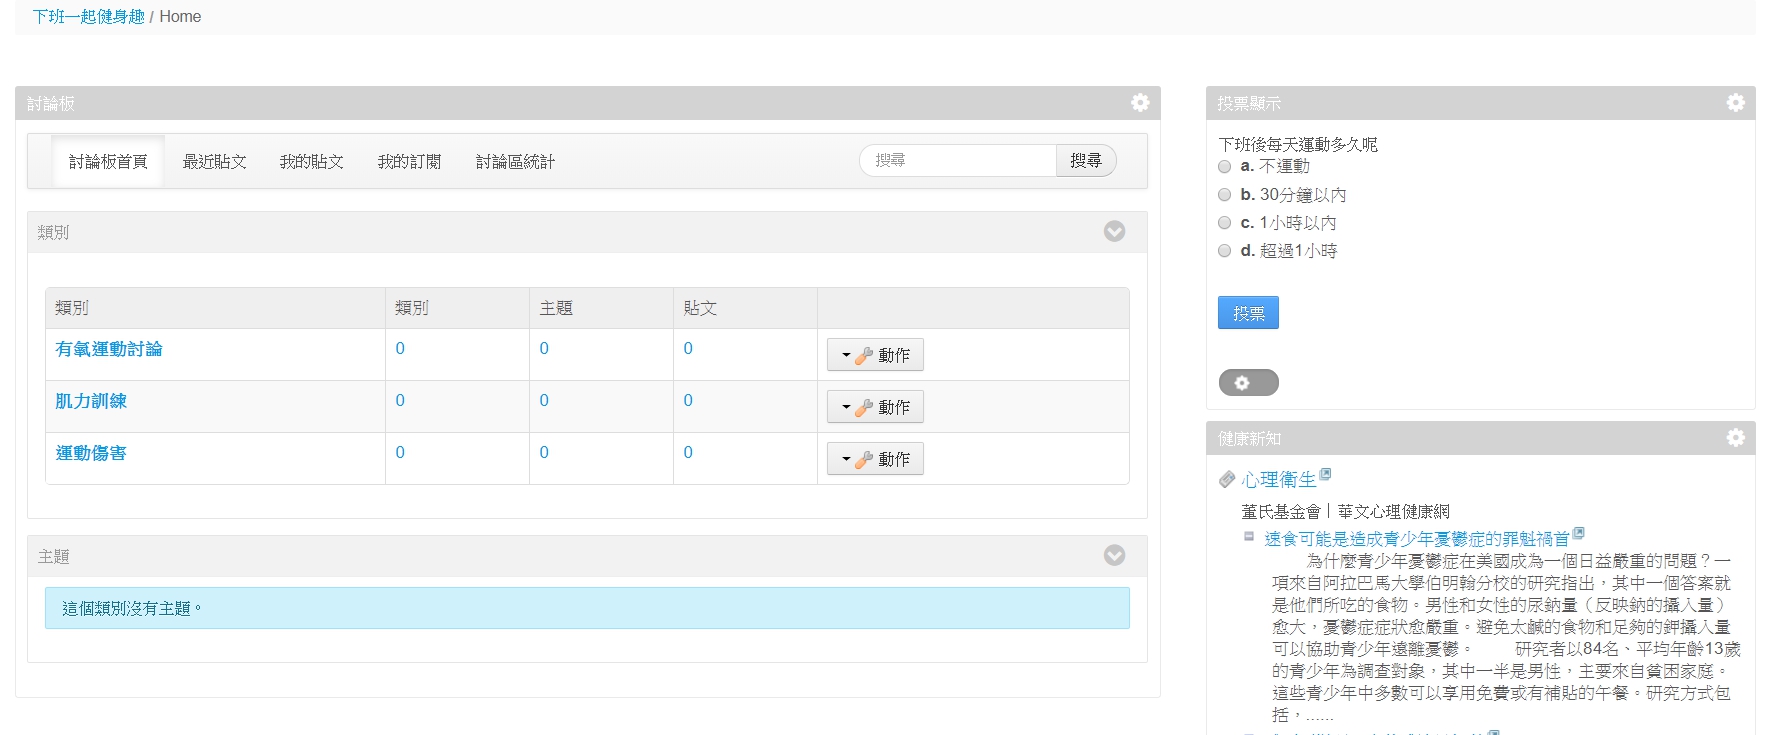Image resolution: width=1770 pixels, height=735 pixels.
Task: Click the Home breadcrumb text
Action: (x=180, y=17)
